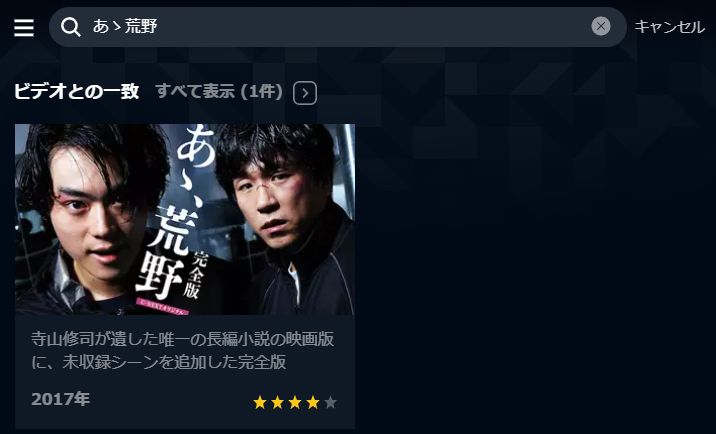Screen dimensions: 716x434
Task: Click the first gold rating star
Action: coord(260,402)
